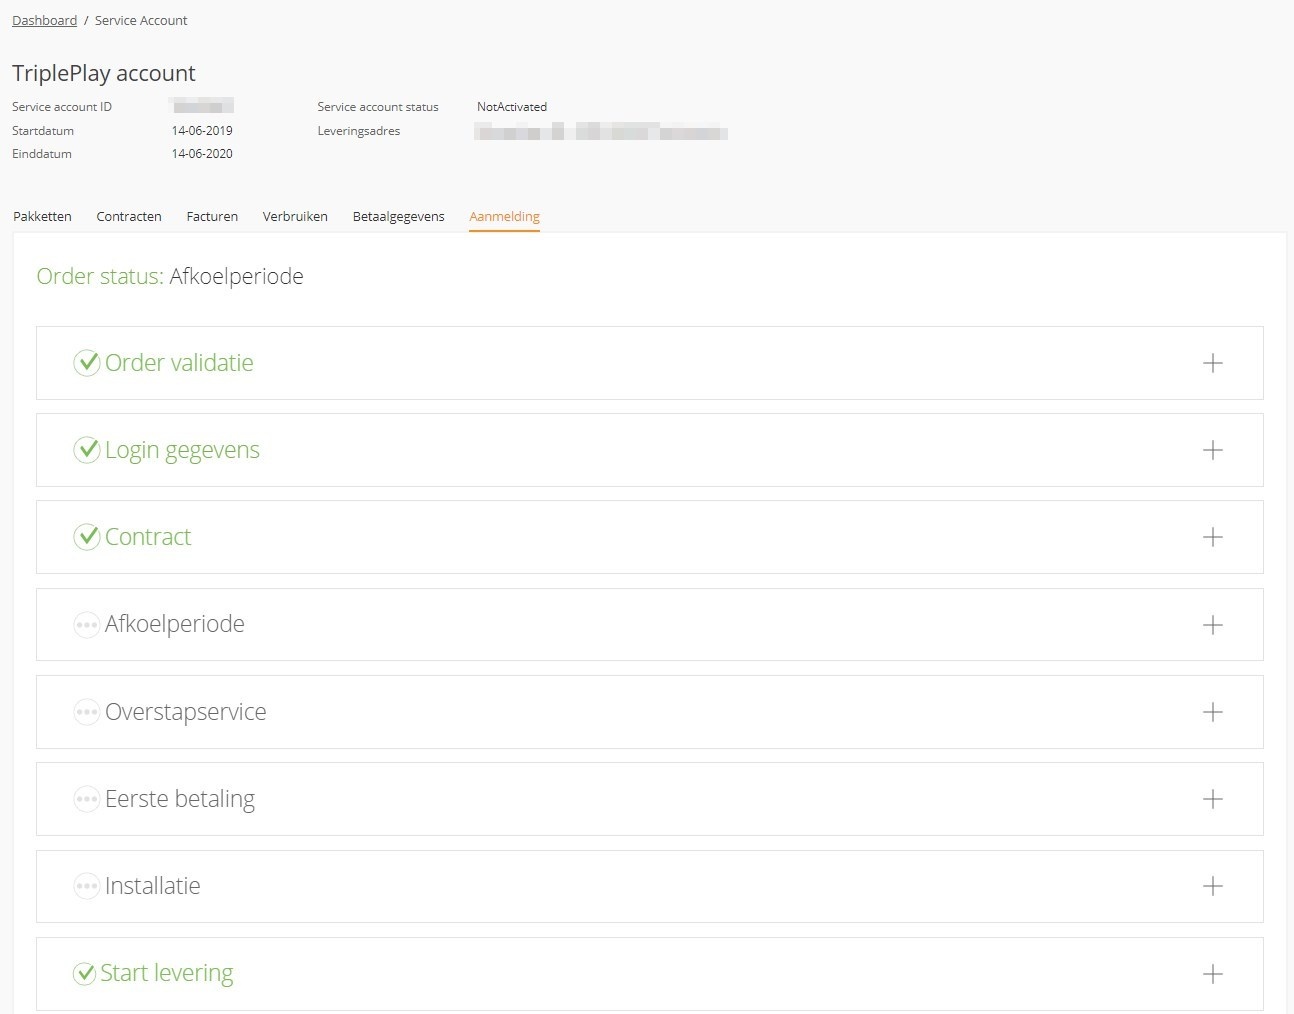Select the Aanmelding tab
This screenshot has width=1294, height=1014.
point(504,217)
